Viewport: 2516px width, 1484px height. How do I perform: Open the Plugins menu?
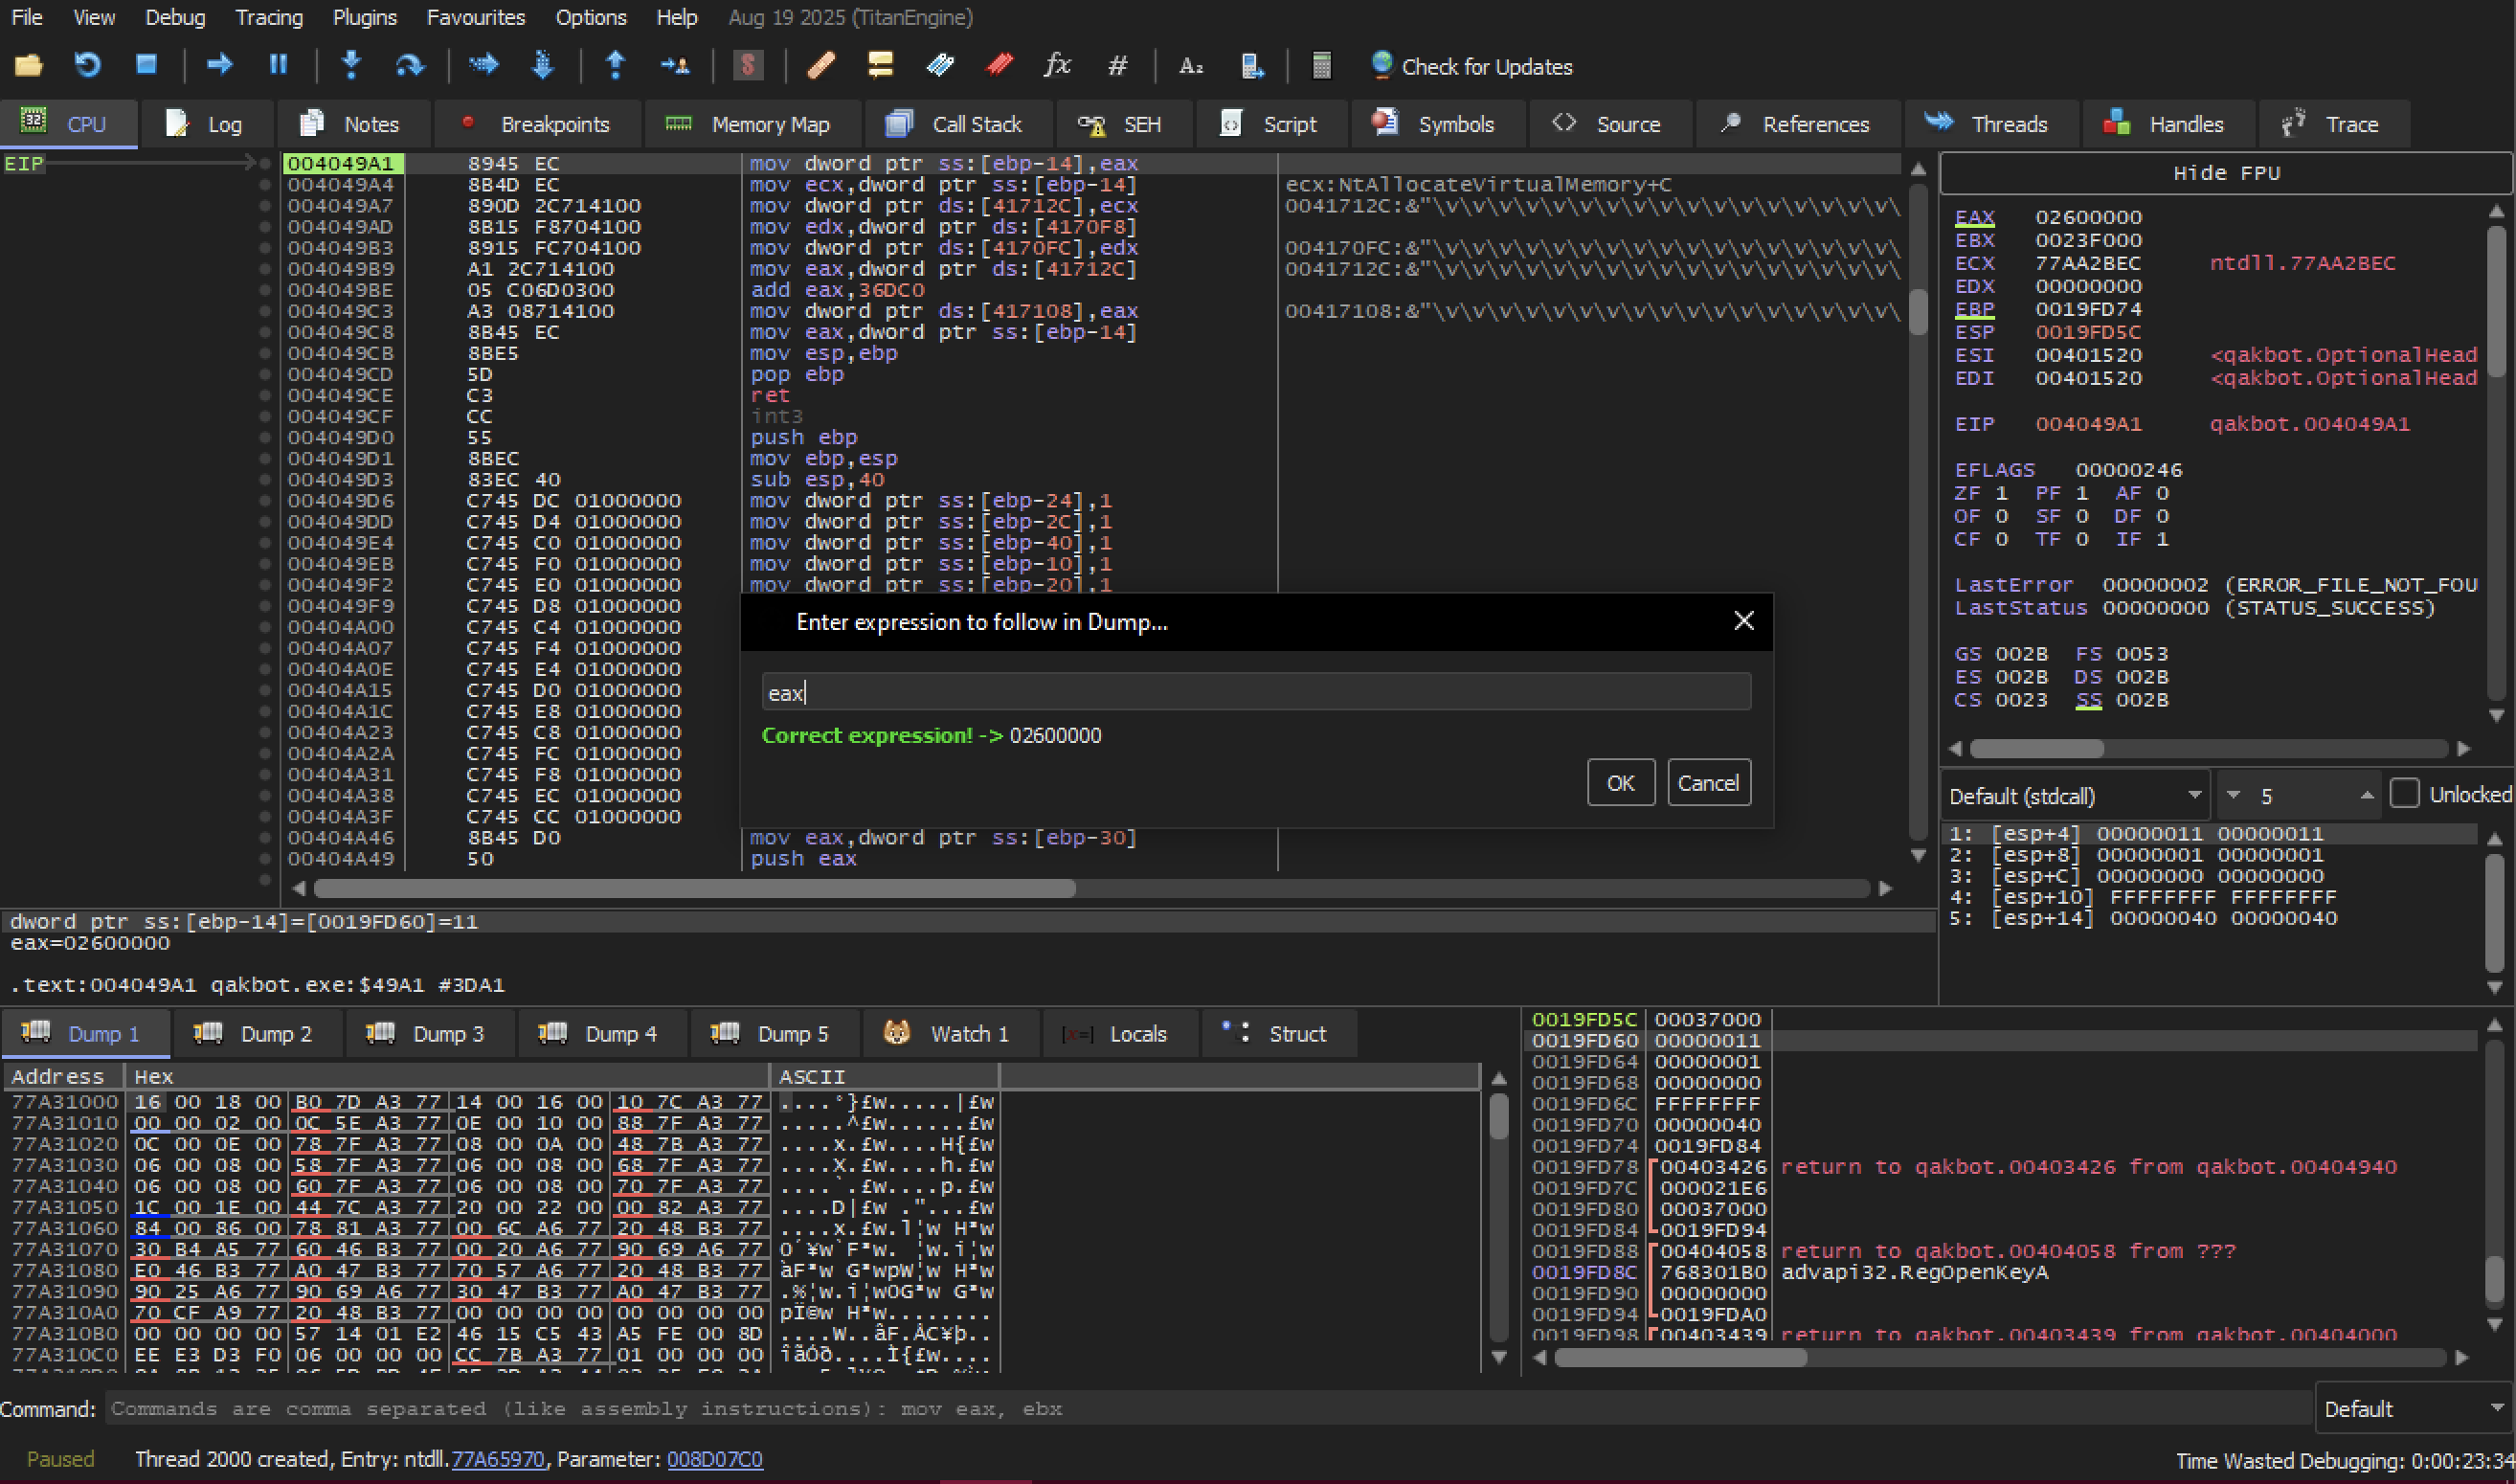coord(364,17)
